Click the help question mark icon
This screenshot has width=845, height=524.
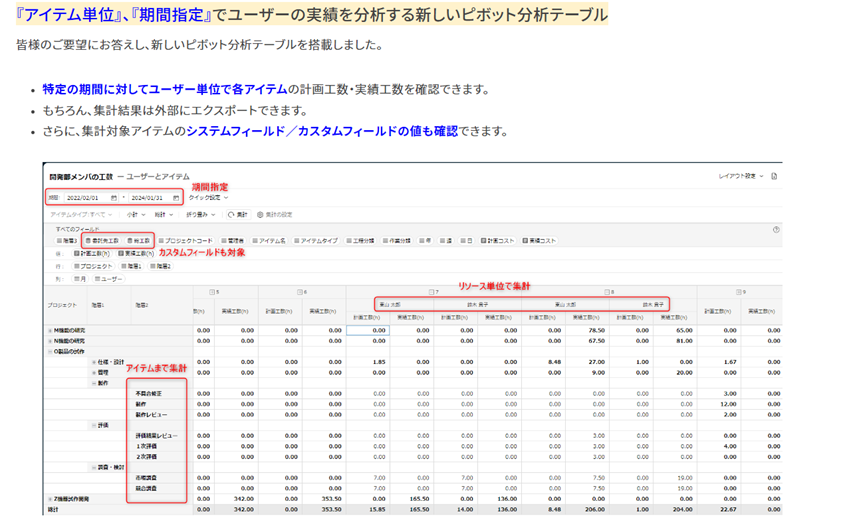click(776, 230)
